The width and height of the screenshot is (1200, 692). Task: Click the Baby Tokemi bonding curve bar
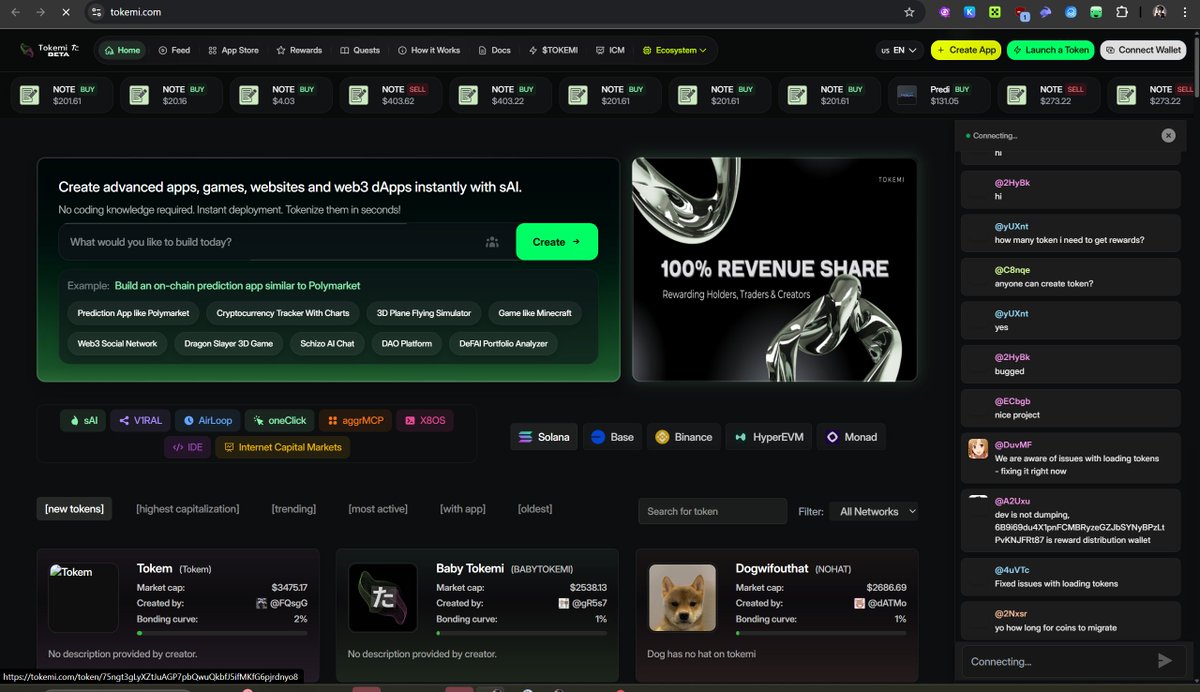coord(522,633)
